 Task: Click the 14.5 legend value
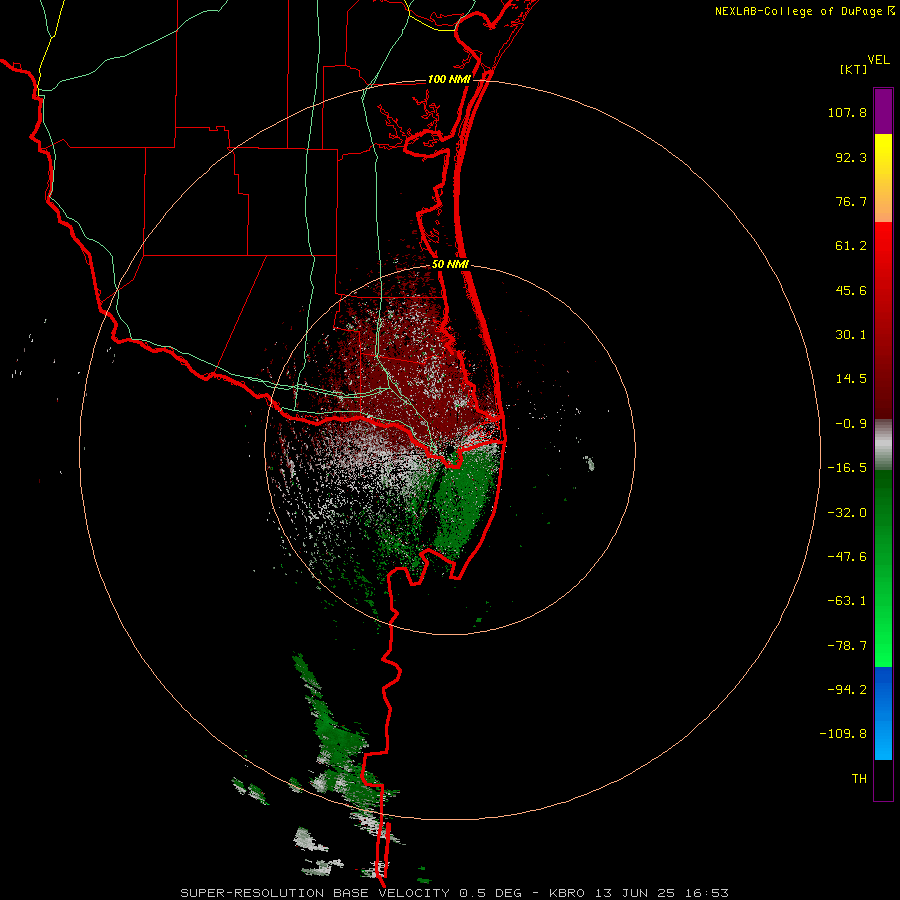pos(851,379)
